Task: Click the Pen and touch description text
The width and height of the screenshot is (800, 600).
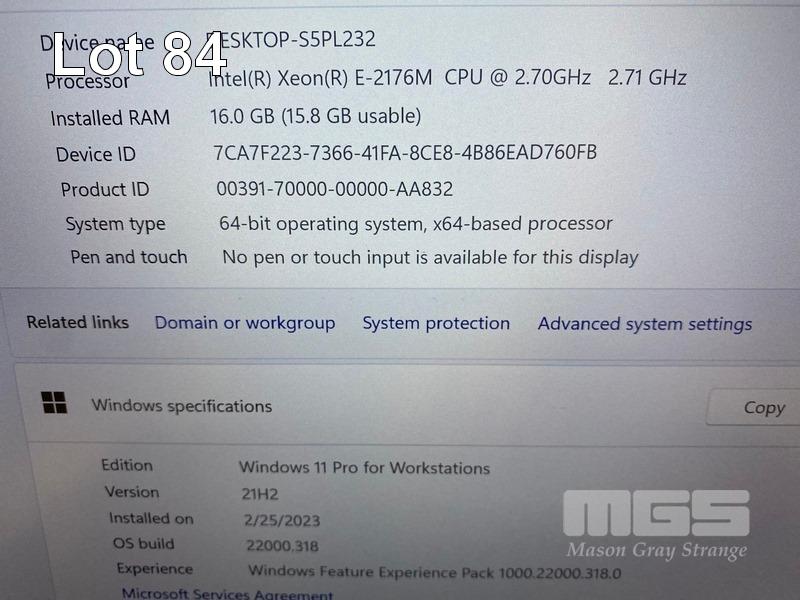Action: point(430,258)
